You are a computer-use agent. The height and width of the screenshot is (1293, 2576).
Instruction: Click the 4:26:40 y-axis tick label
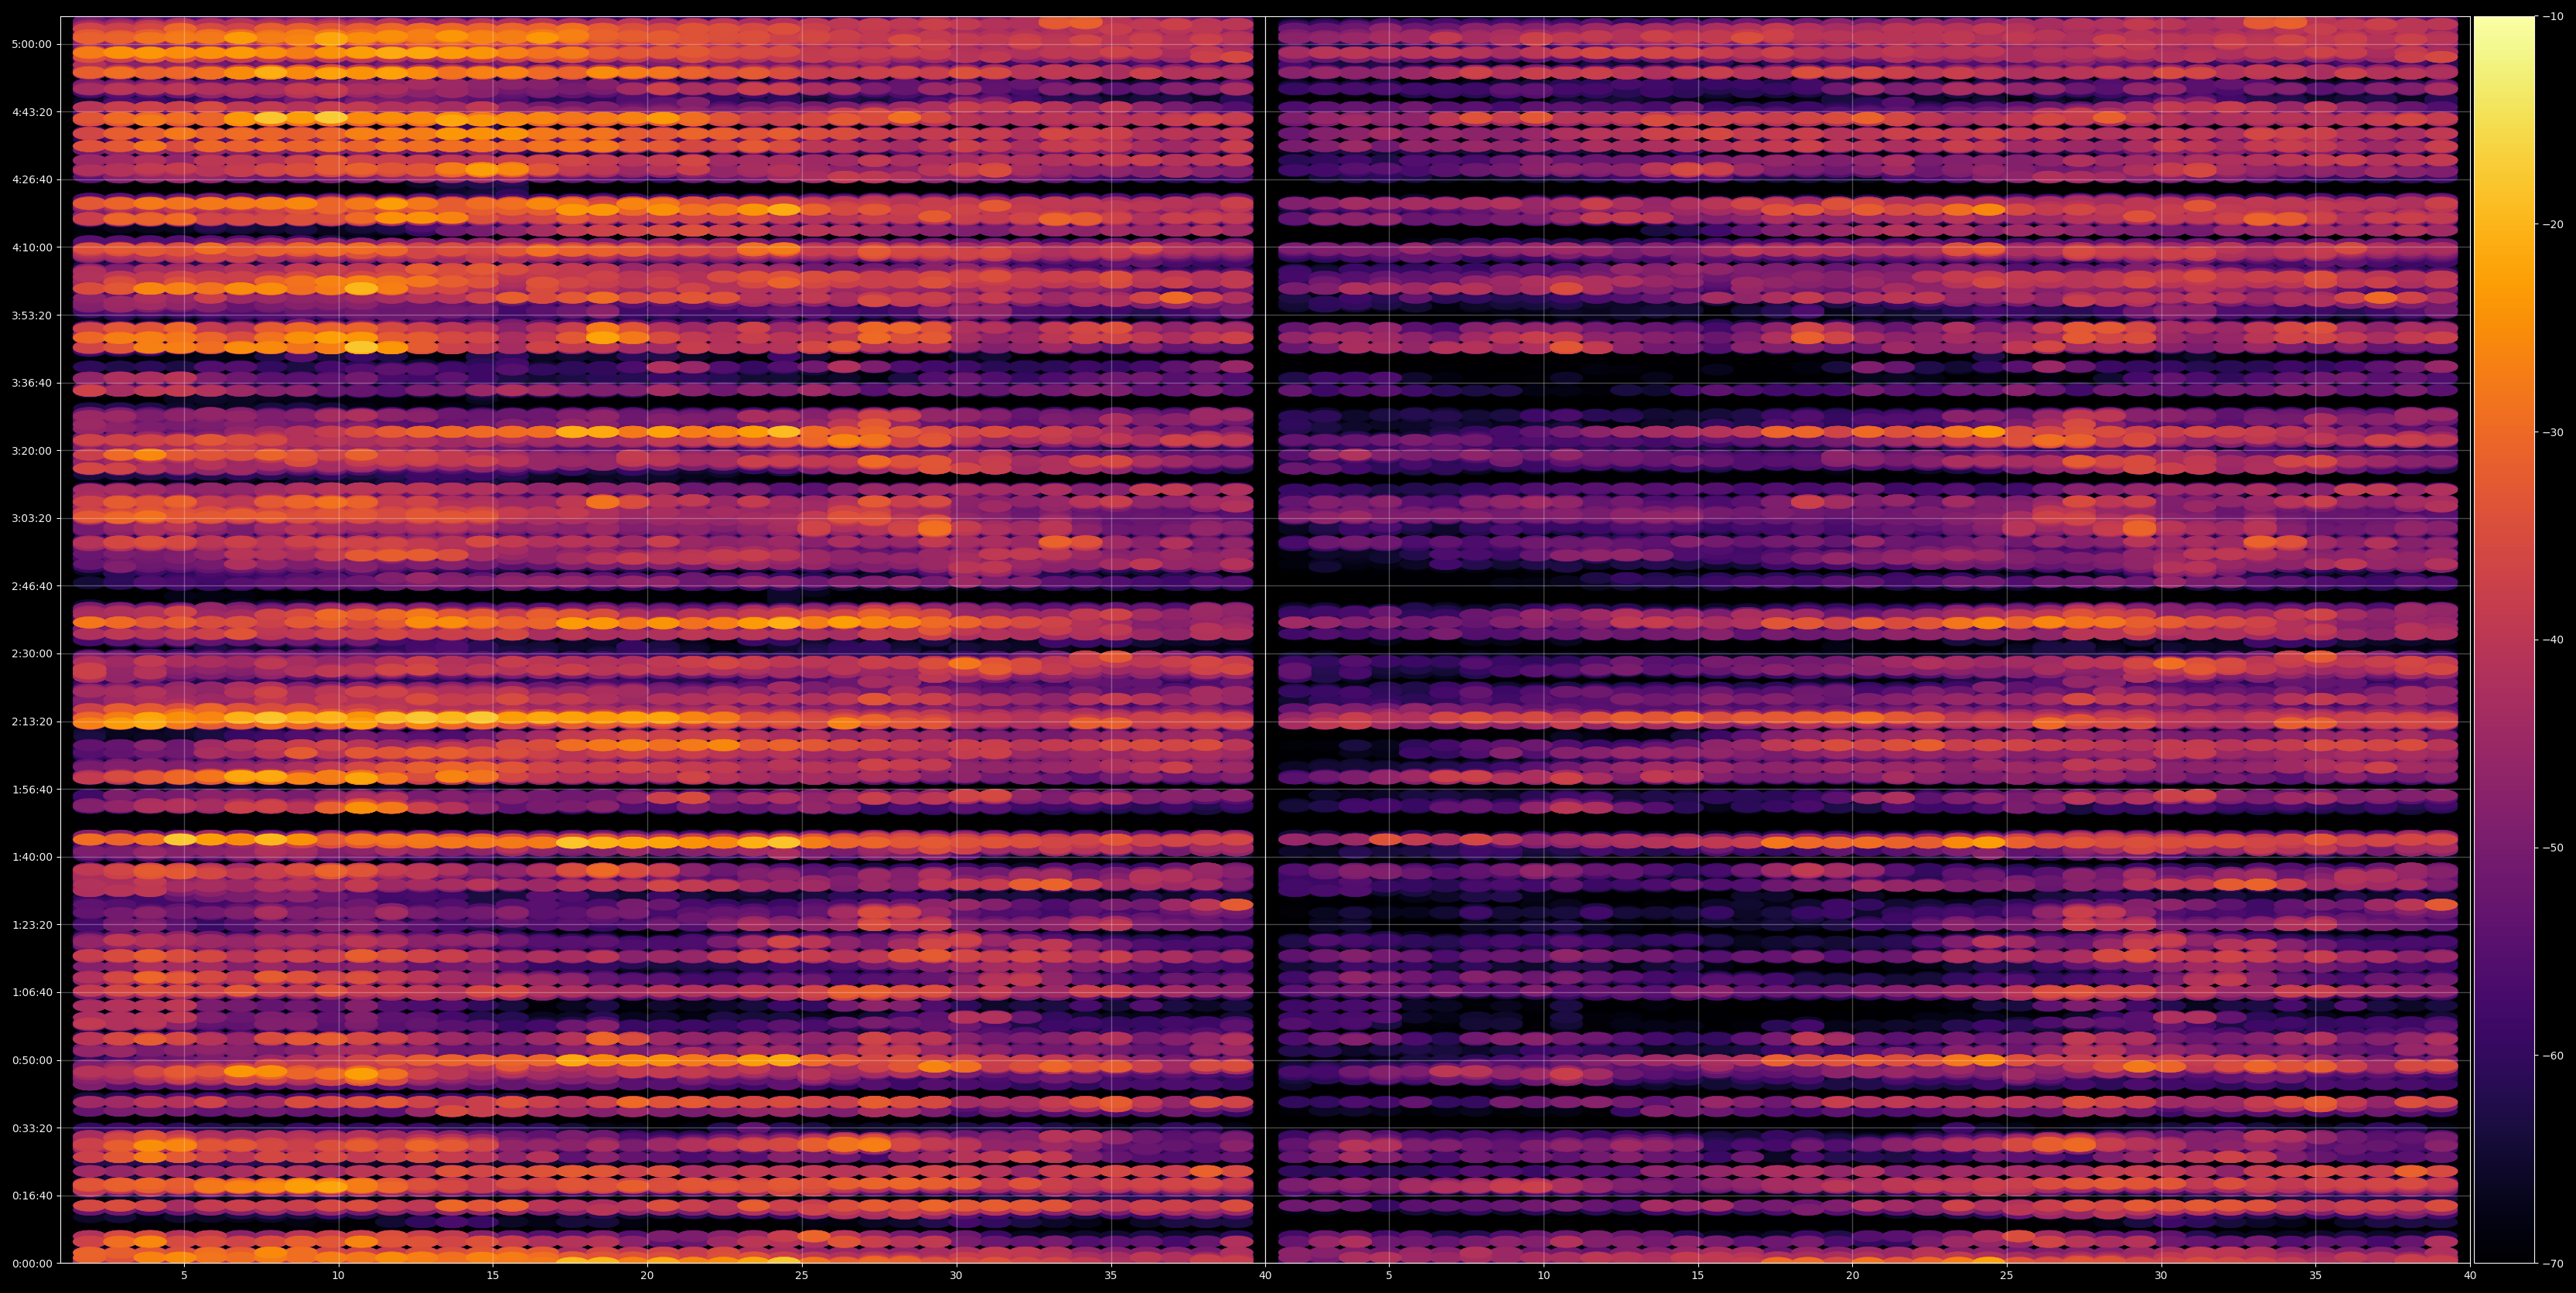[31, 180]
